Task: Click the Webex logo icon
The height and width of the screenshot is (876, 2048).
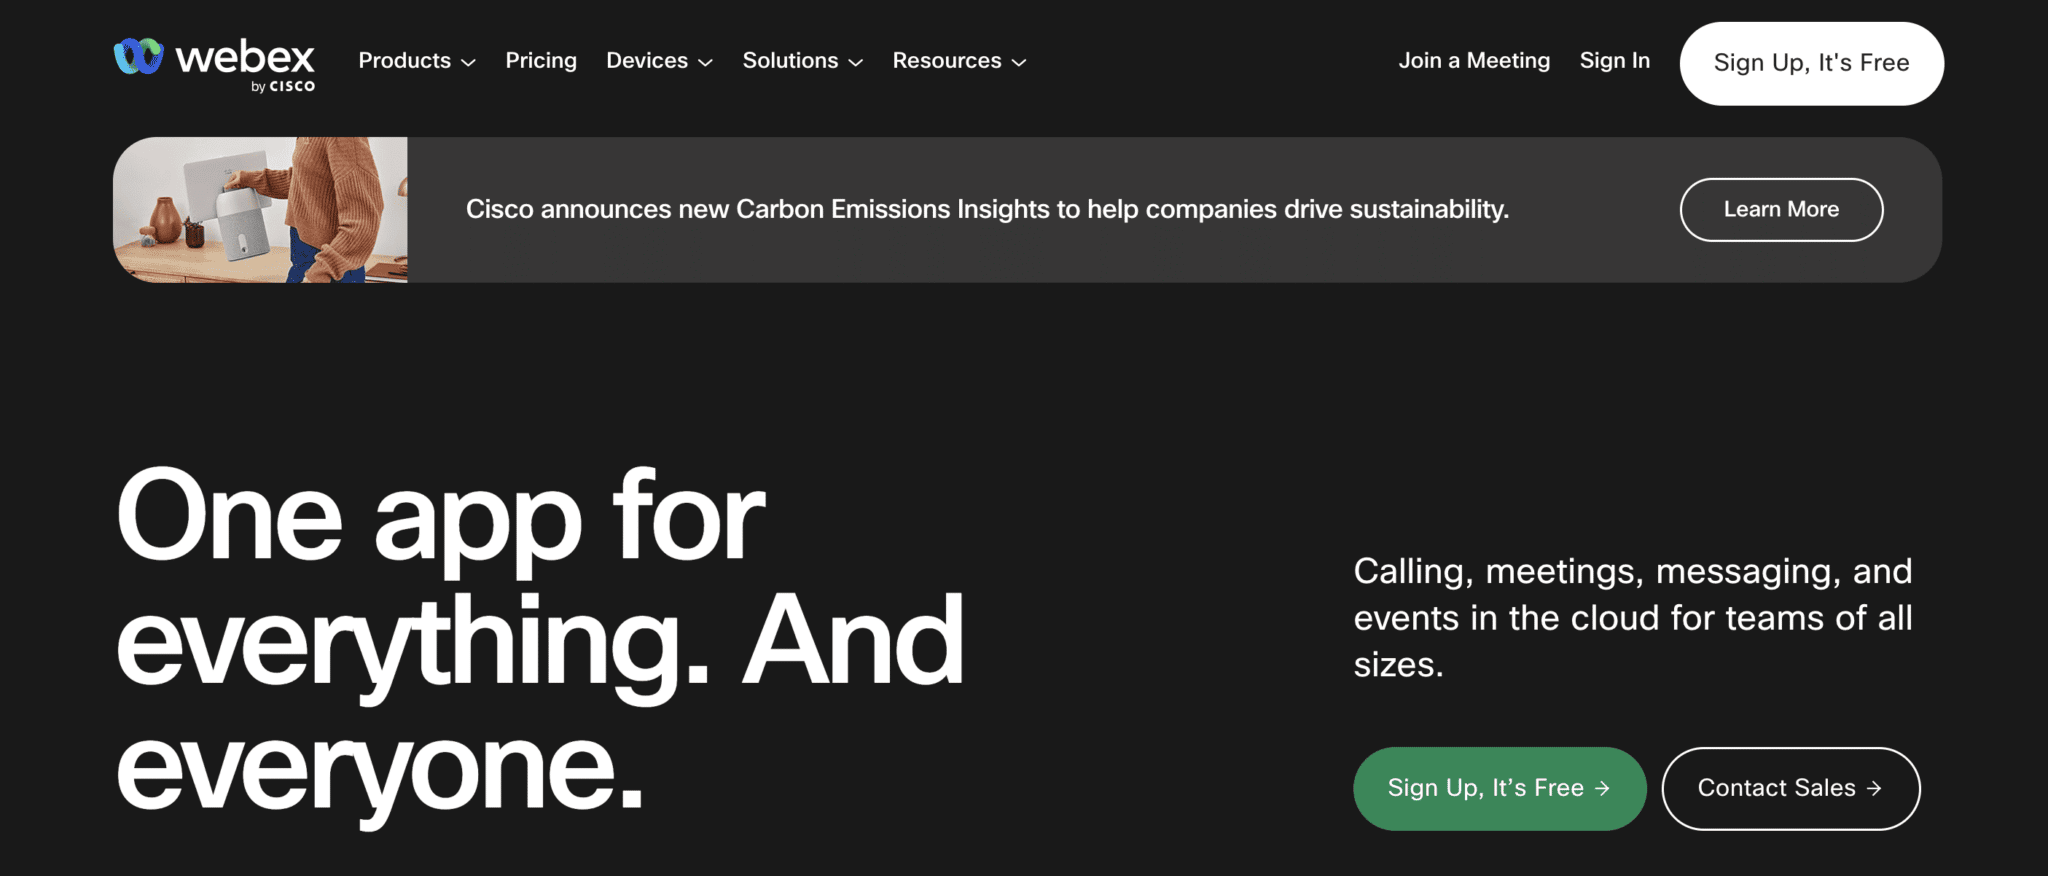Action: 139,56
